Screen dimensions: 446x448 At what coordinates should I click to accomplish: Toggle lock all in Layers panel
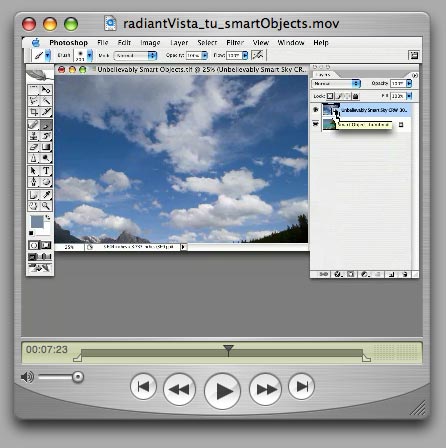point(356,96)
